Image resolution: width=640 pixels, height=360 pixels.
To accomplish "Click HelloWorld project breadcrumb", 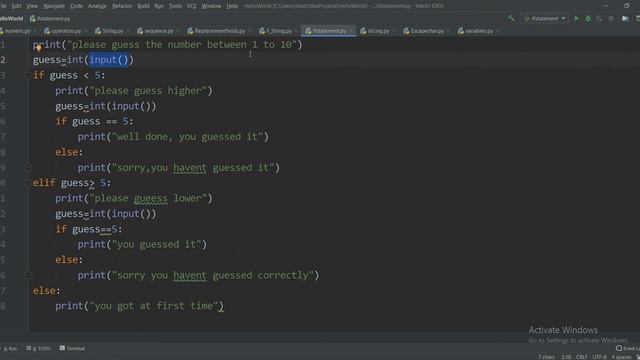I will pos(11,19).
